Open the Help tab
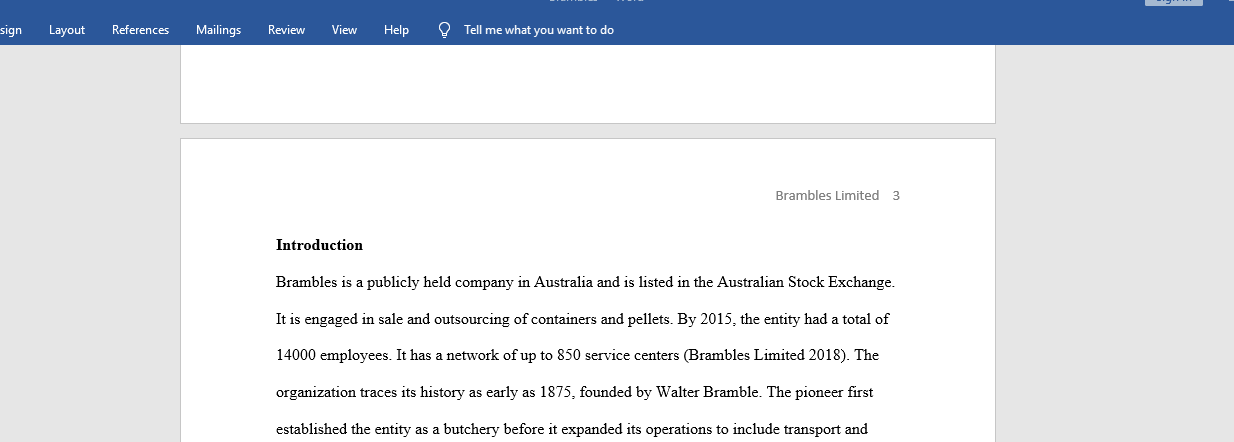Screen dimensions: 1234x442 coord(396,30)
